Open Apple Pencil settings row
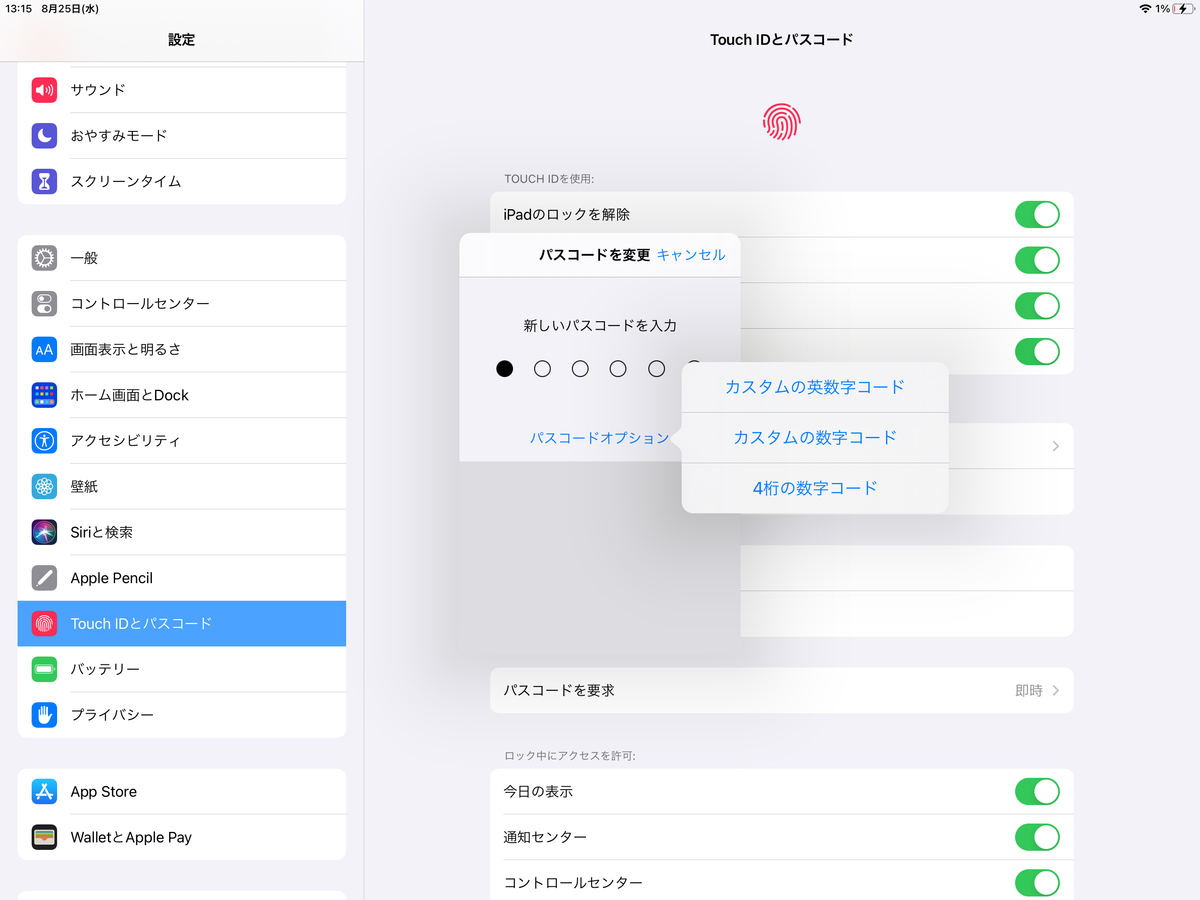This screenshot has width=1200, height=900. 182,578
